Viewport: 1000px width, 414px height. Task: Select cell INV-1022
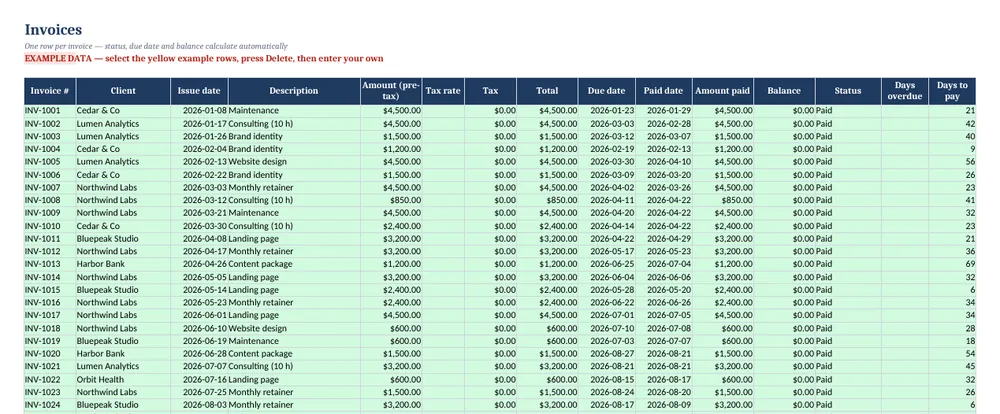pyautogui.click(x=50, y=380)
